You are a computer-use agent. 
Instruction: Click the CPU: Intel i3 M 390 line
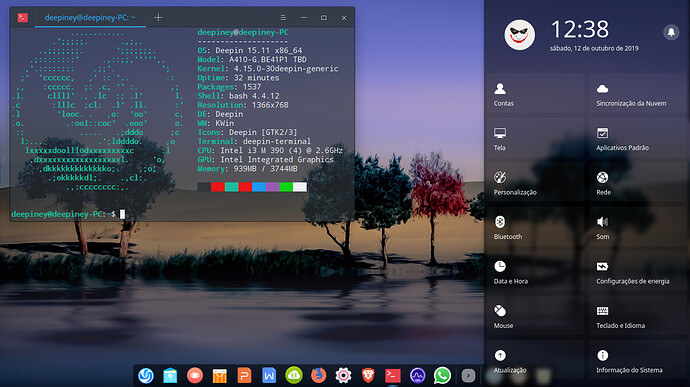[x=270, y=151]
